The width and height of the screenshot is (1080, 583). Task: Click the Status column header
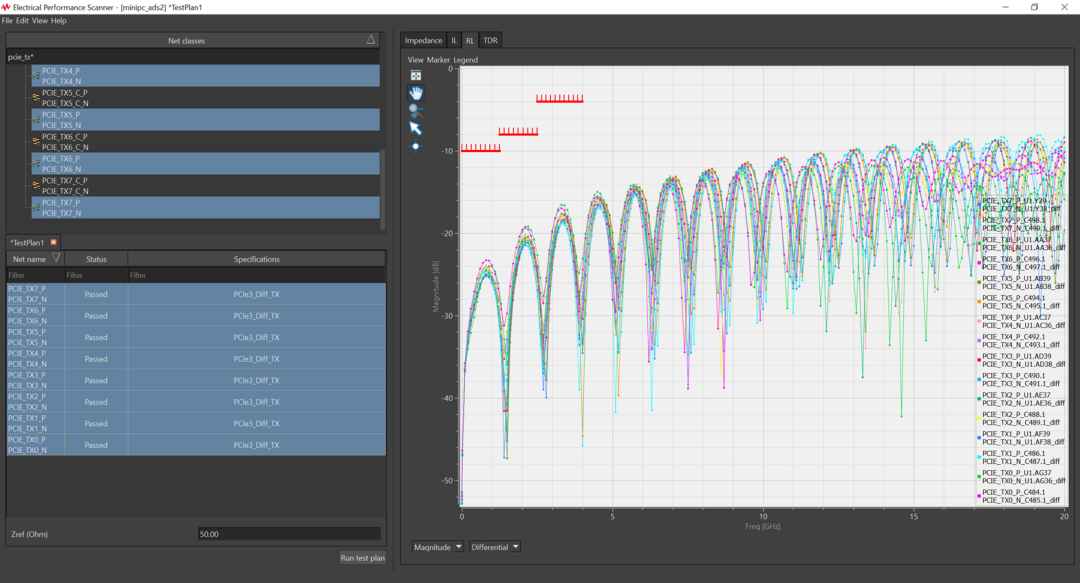point(96,259)
